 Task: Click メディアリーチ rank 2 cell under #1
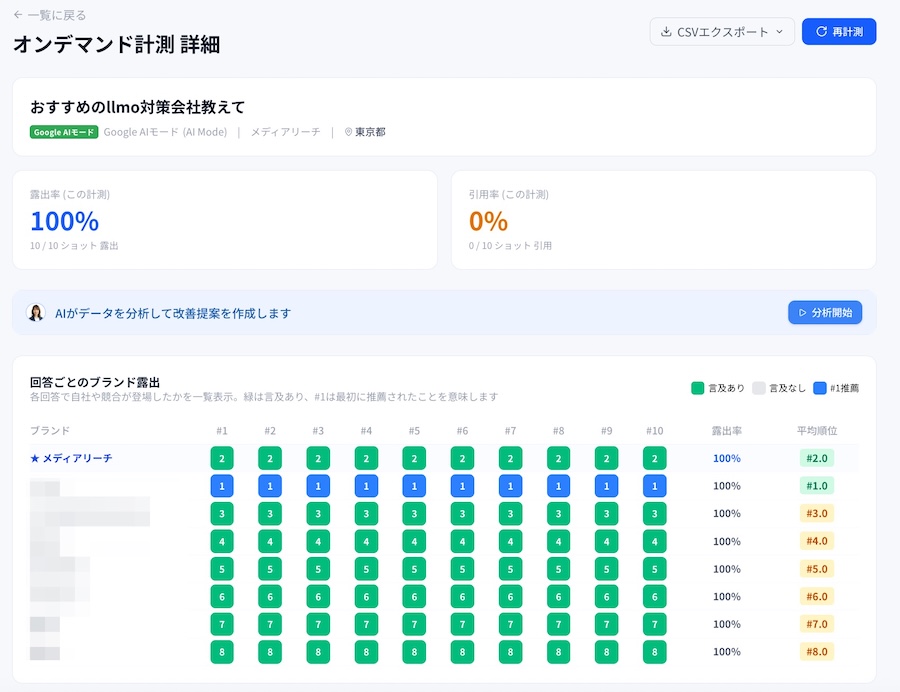222,458
